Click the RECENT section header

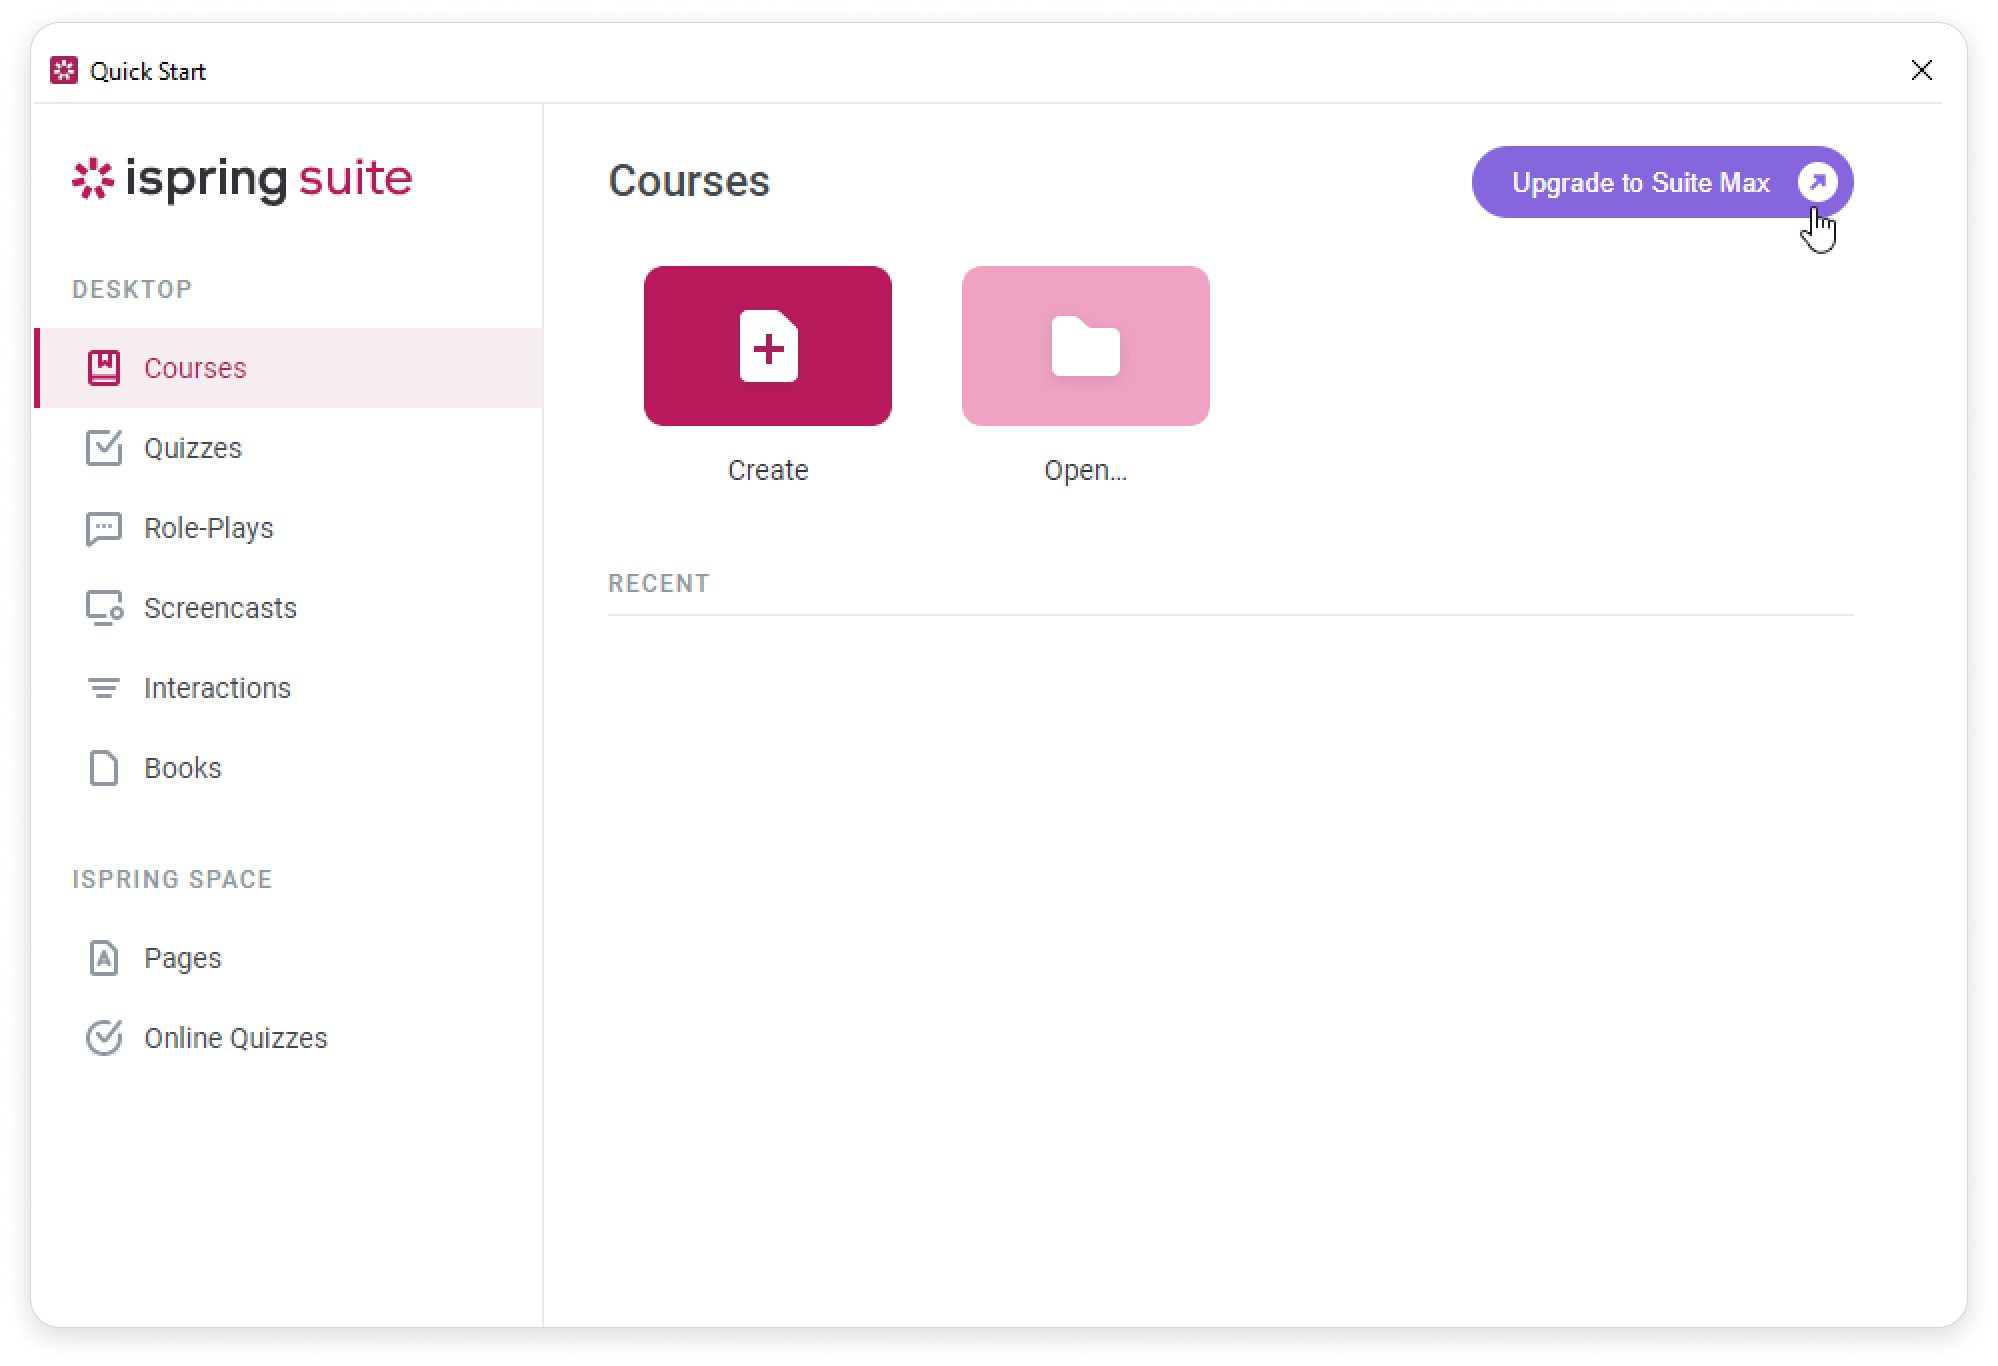(x=658, y=582)
